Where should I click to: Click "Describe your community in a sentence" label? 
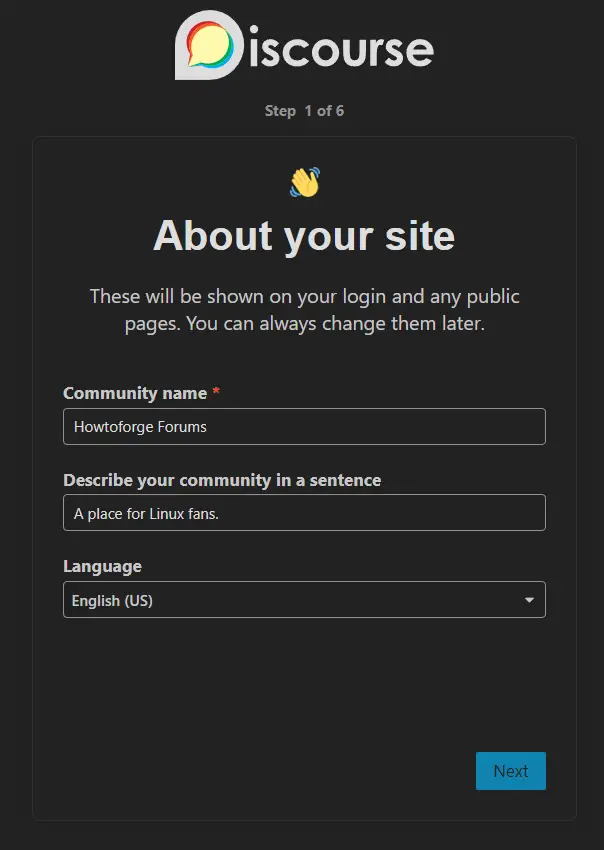[x=222, y=480]
